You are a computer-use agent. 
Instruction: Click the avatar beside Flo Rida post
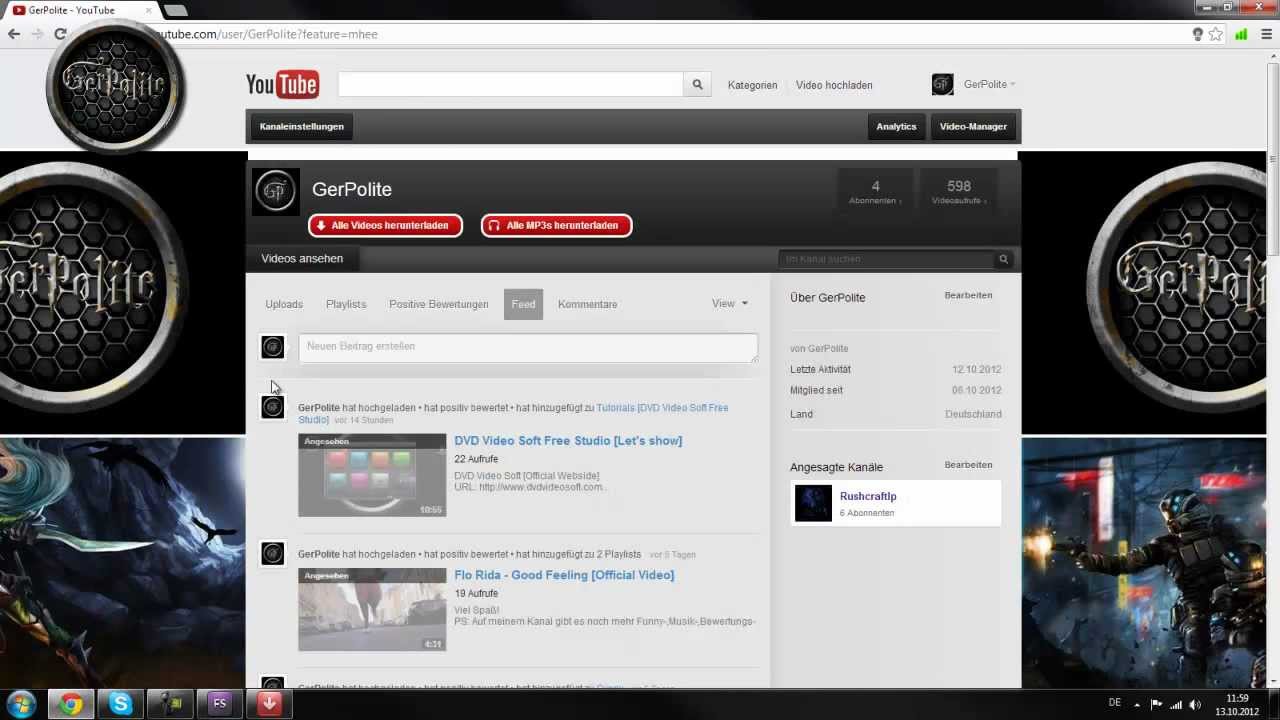[x=272, y=553]
